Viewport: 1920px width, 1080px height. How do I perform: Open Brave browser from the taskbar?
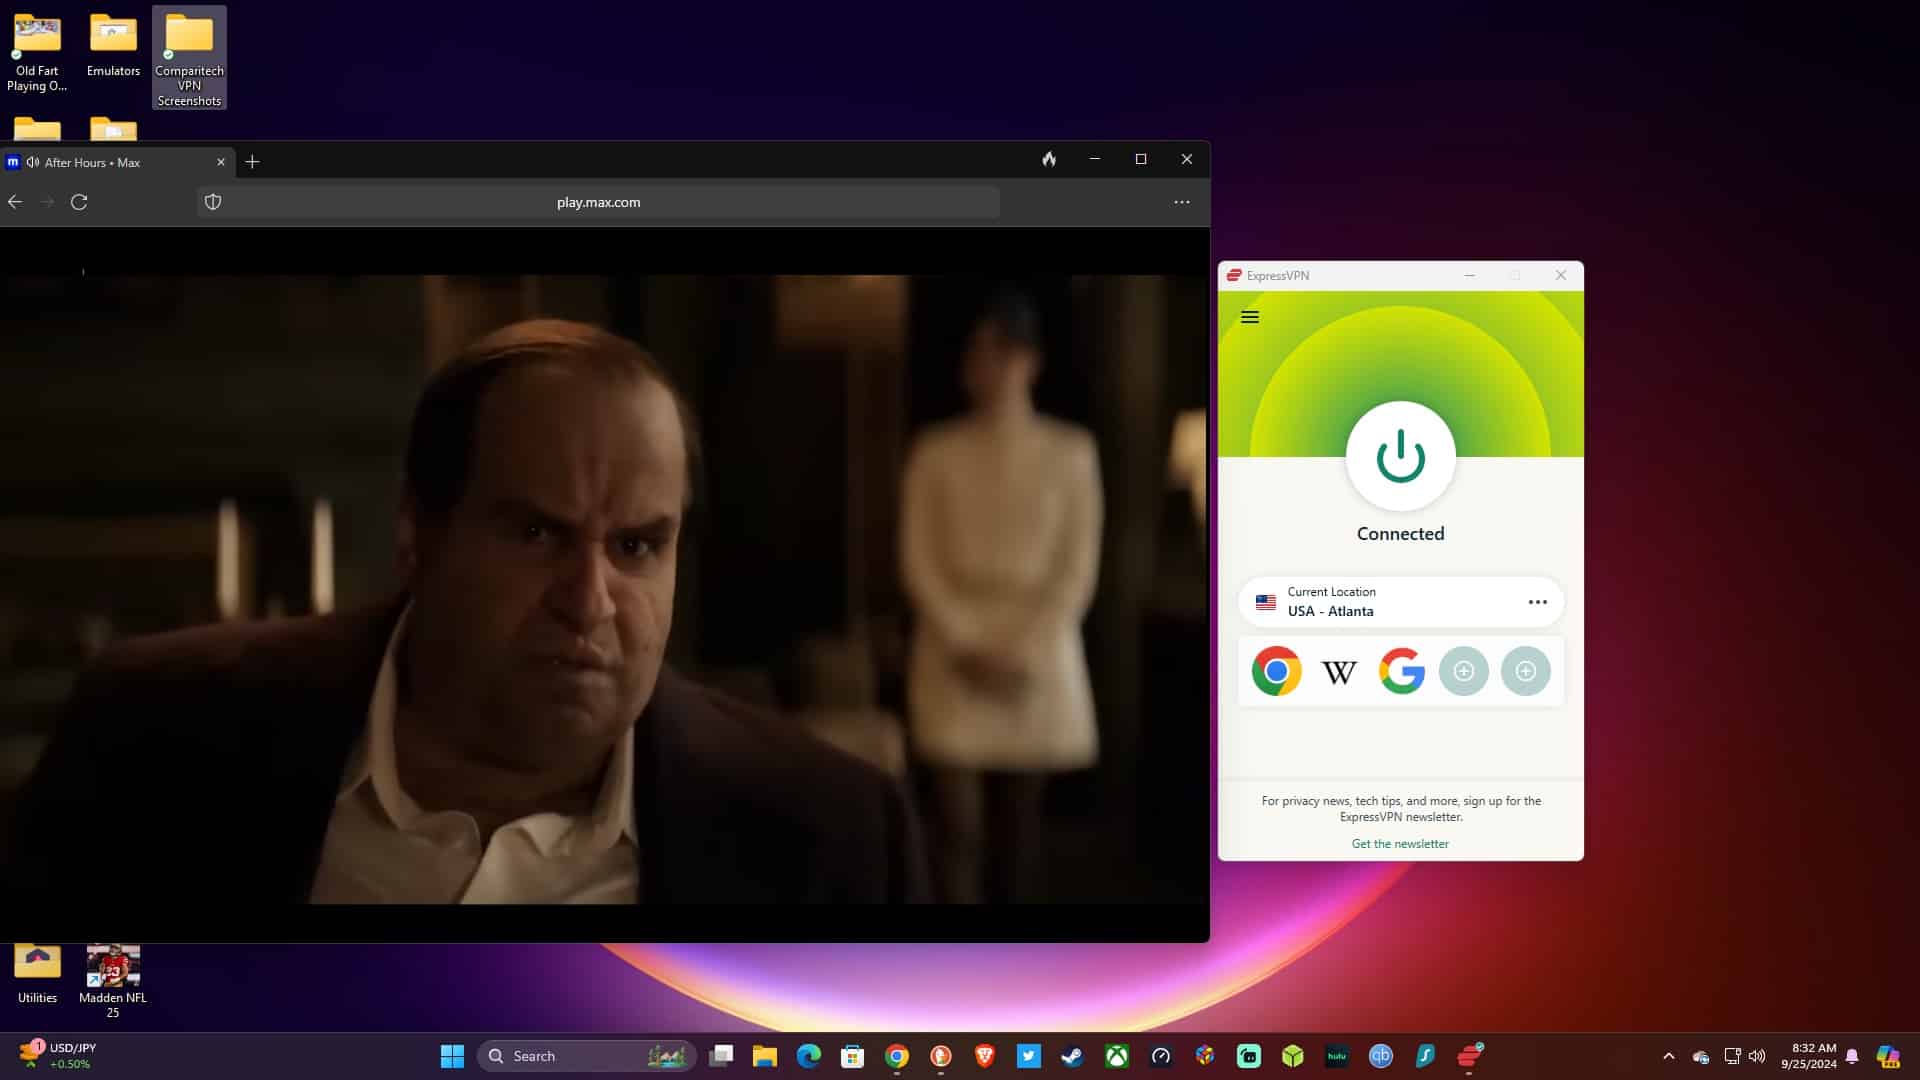[x=985, y=1056]
